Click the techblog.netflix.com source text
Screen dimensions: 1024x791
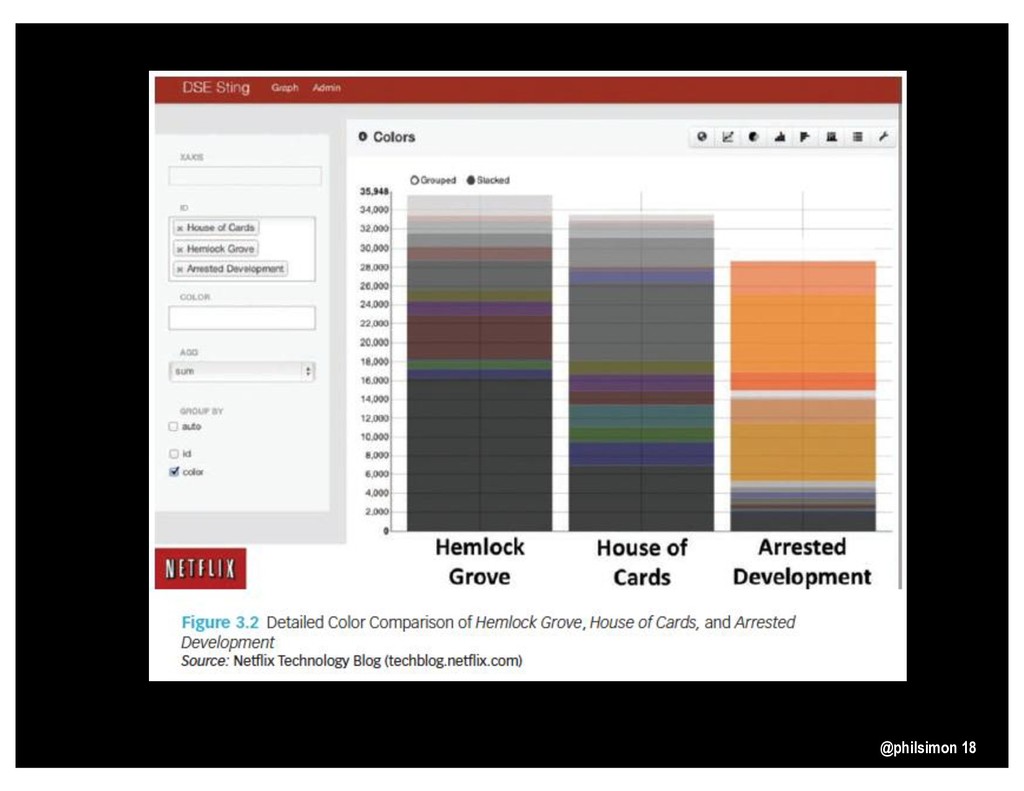(454, 660)
